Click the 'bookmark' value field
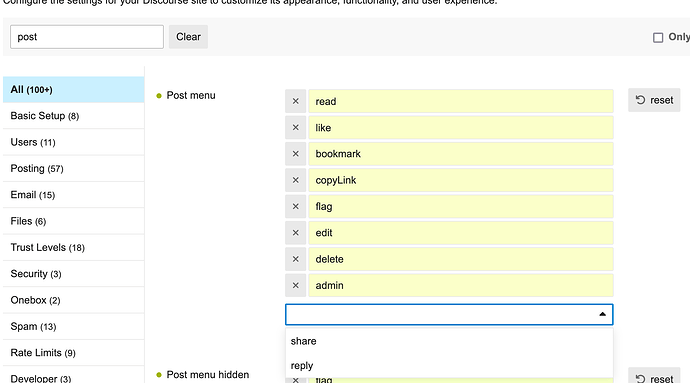This screenshot has width=690, height=383. coord(461,154)
